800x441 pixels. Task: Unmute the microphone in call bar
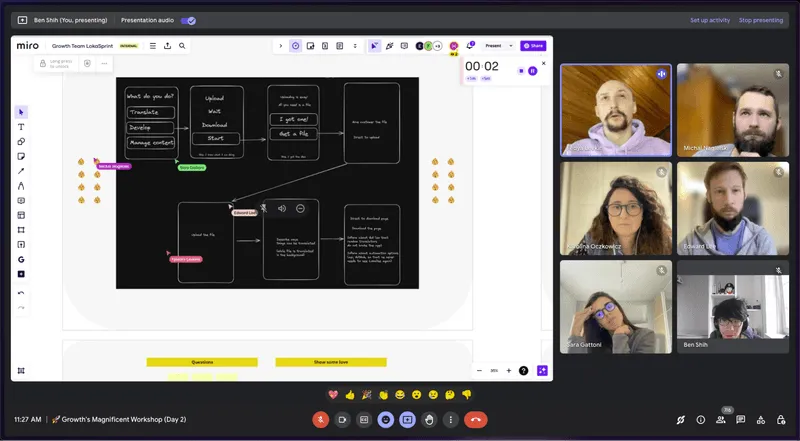[321, 420]
